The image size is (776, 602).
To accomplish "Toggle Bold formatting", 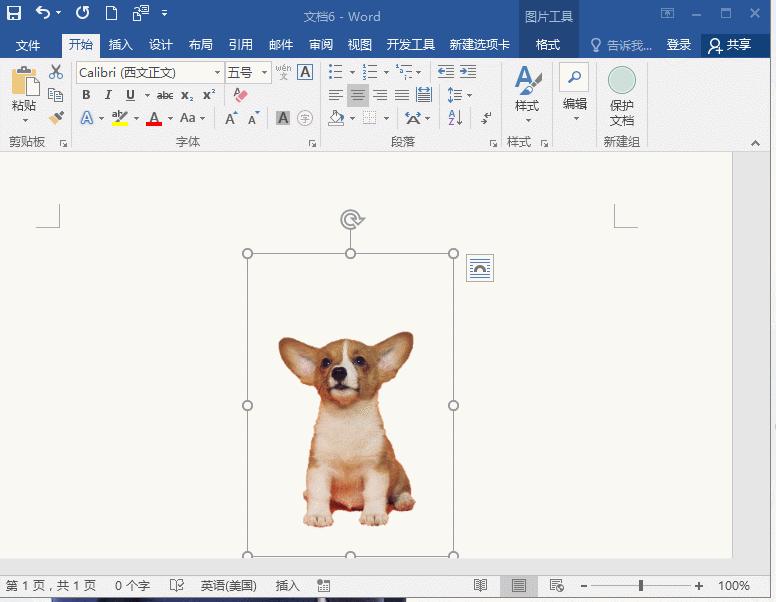I will 86,95.
